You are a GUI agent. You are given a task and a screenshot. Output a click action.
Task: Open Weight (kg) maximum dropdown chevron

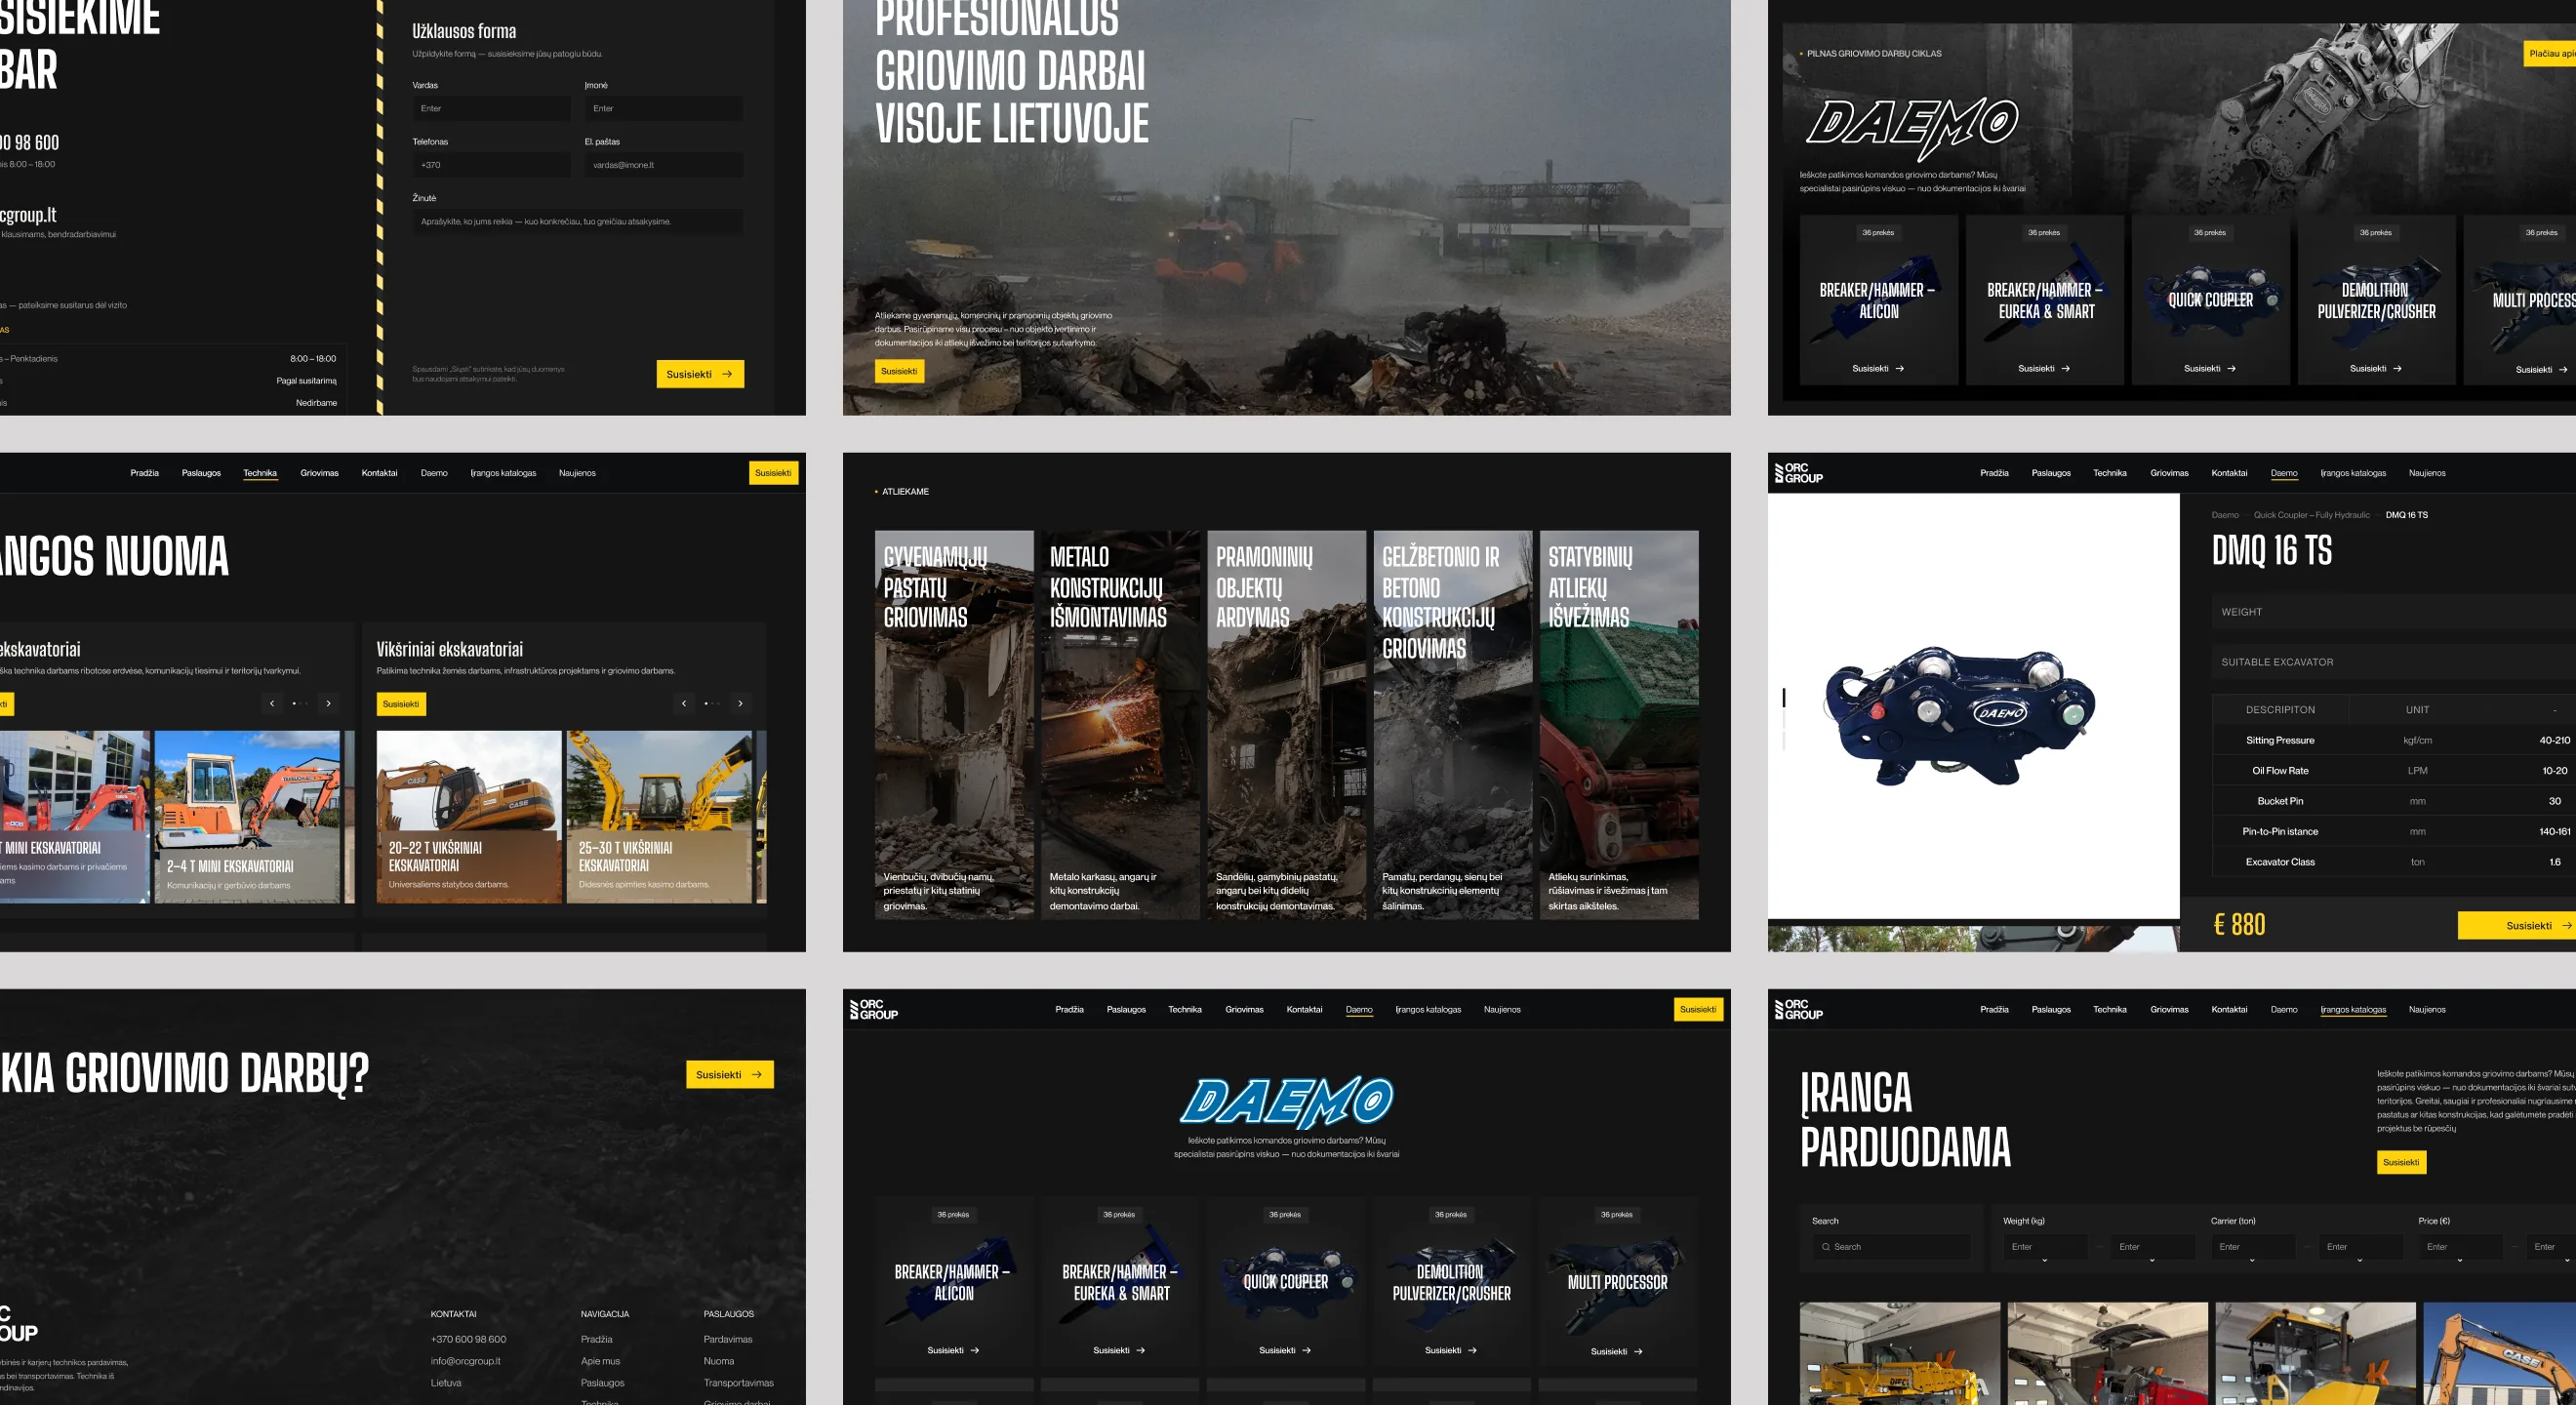[x=2152, y=1261]
